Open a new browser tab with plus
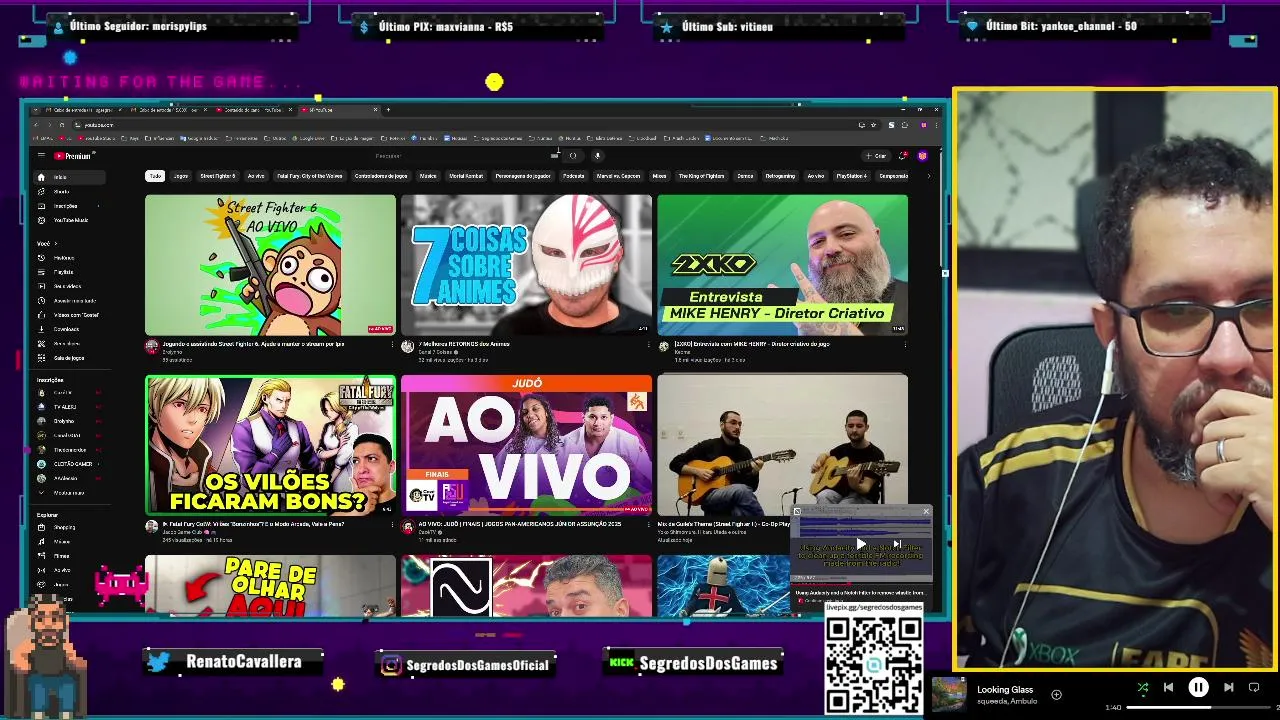Screen dimensions: 1280x720 click(389, 109)
